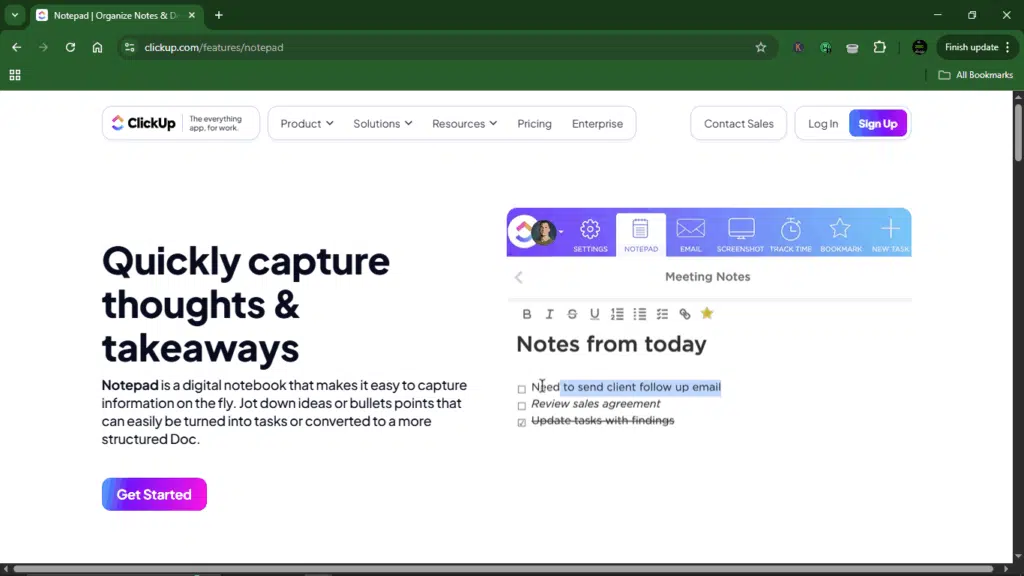Check the 'Review sales agreement' box
Viewport: 1024px width, 576px height.
coord(521,406)
